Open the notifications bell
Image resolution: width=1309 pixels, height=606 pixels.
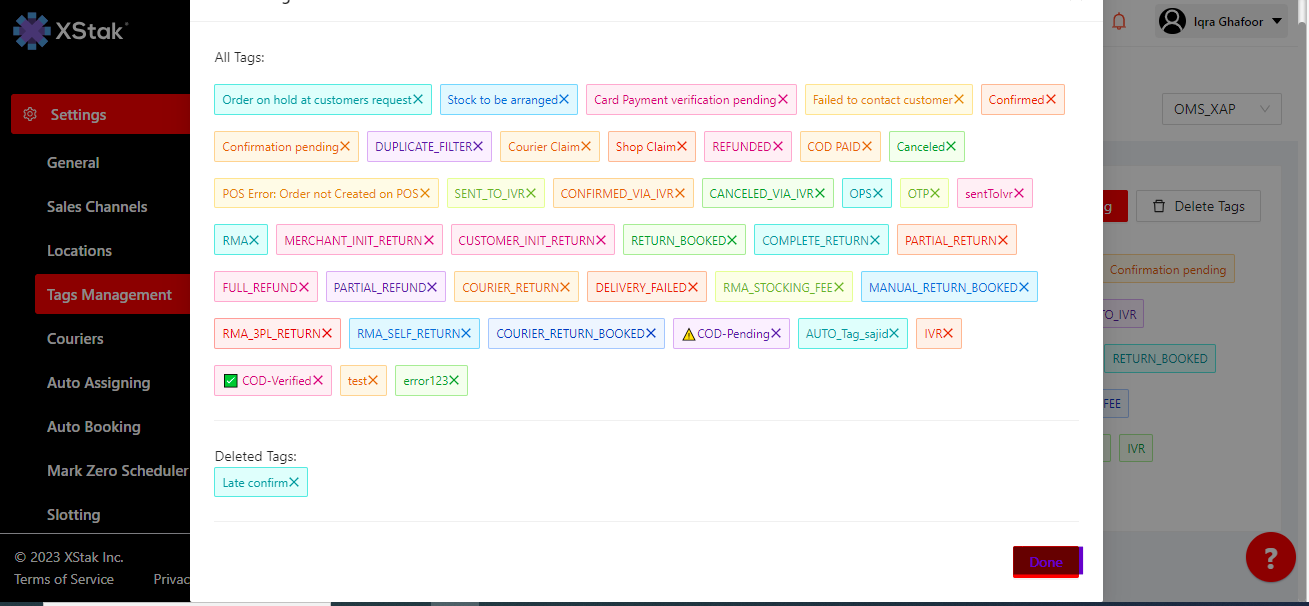(x=1119, y=21)
